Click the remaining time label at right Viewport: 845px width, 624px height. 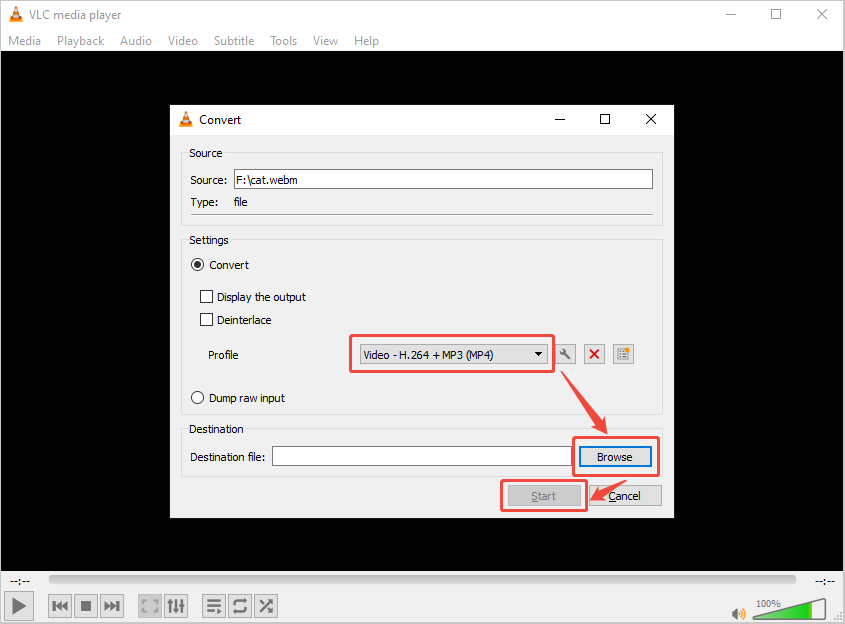tap(825, 581)
